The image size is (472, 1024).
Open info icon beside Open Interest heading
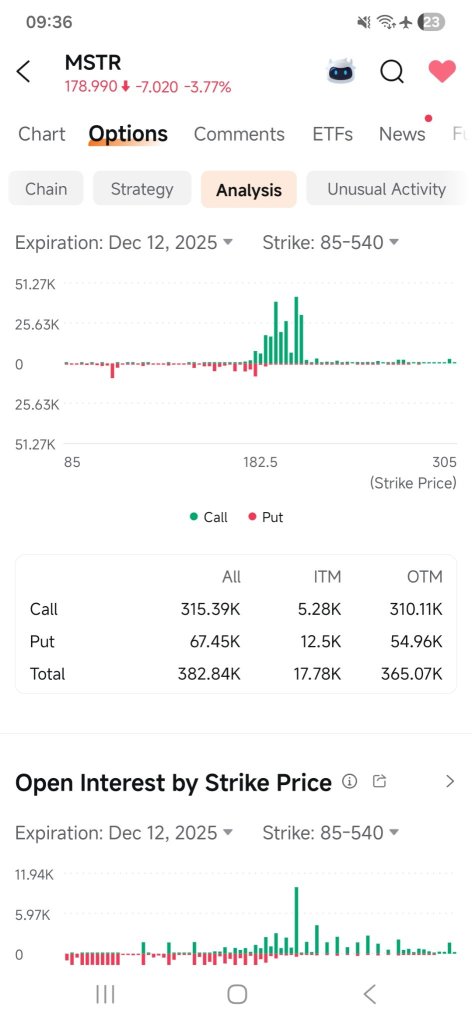coord(350,781)
